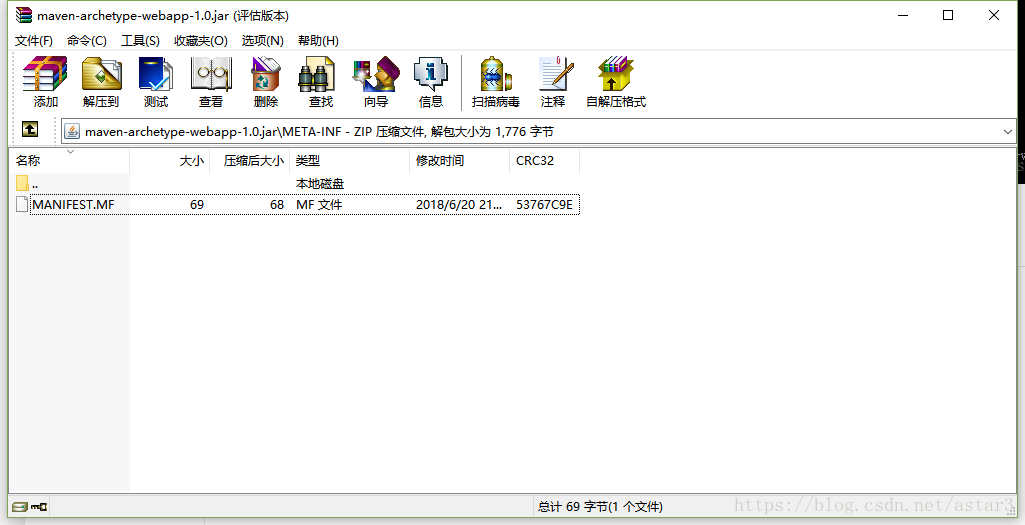
Task: Click the drive icon in status bar
Action: 20,507
